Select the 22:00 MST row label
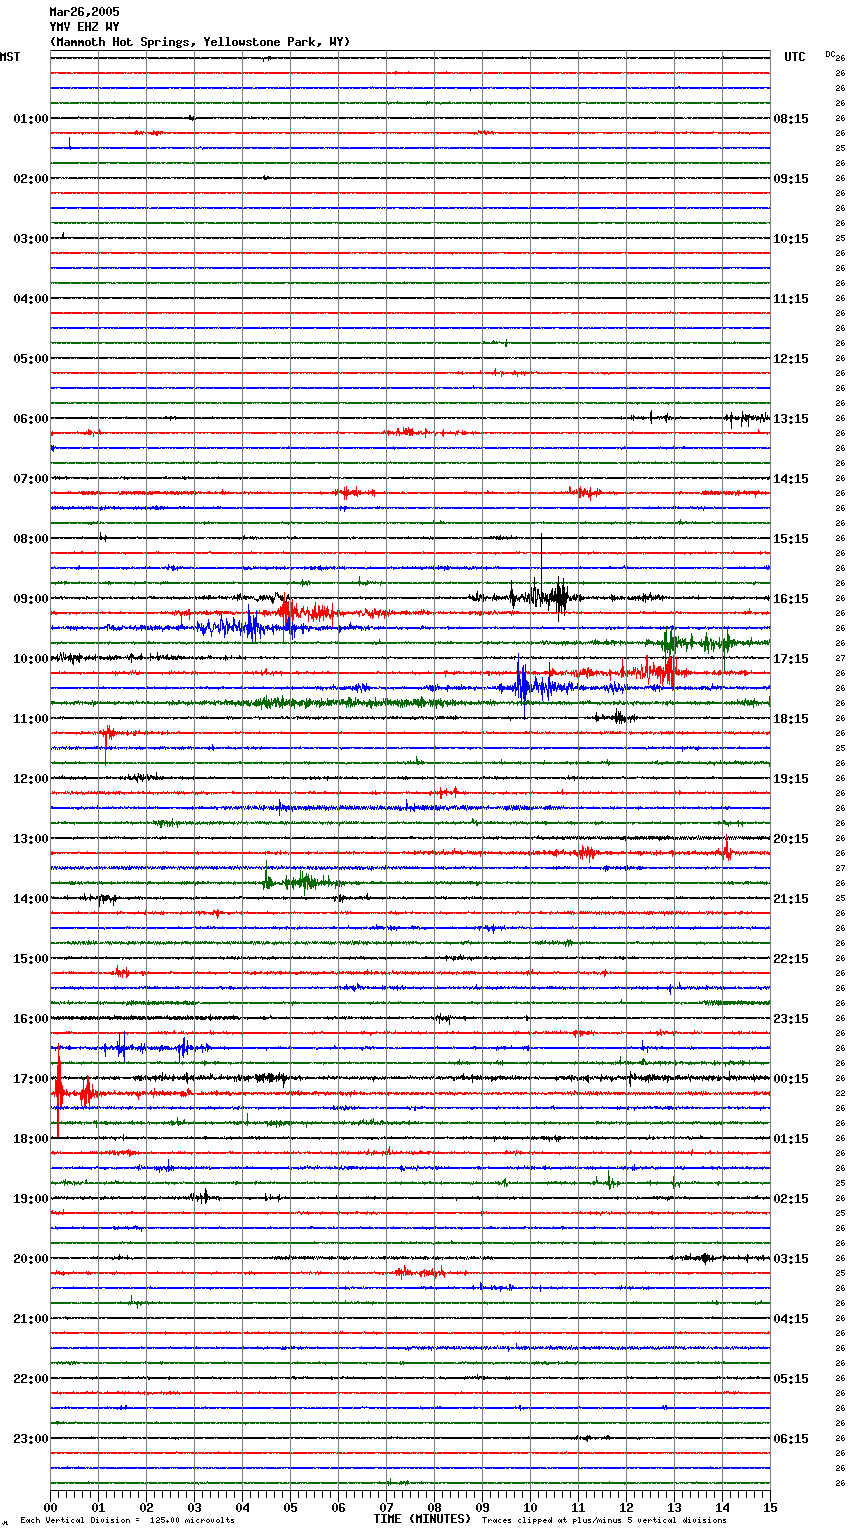 (x=31, y=1379)
